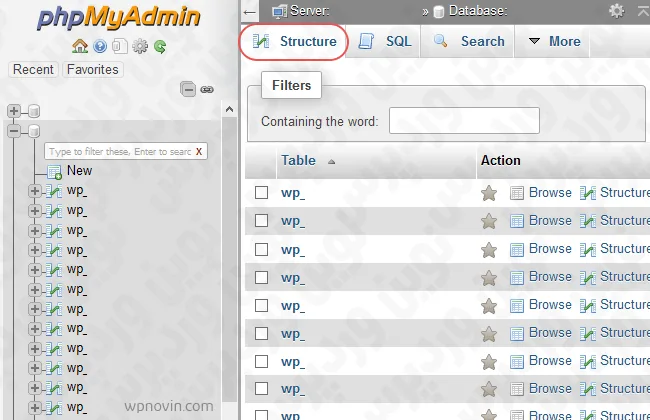Switch to the Structure tab

[x=294, y=41]
